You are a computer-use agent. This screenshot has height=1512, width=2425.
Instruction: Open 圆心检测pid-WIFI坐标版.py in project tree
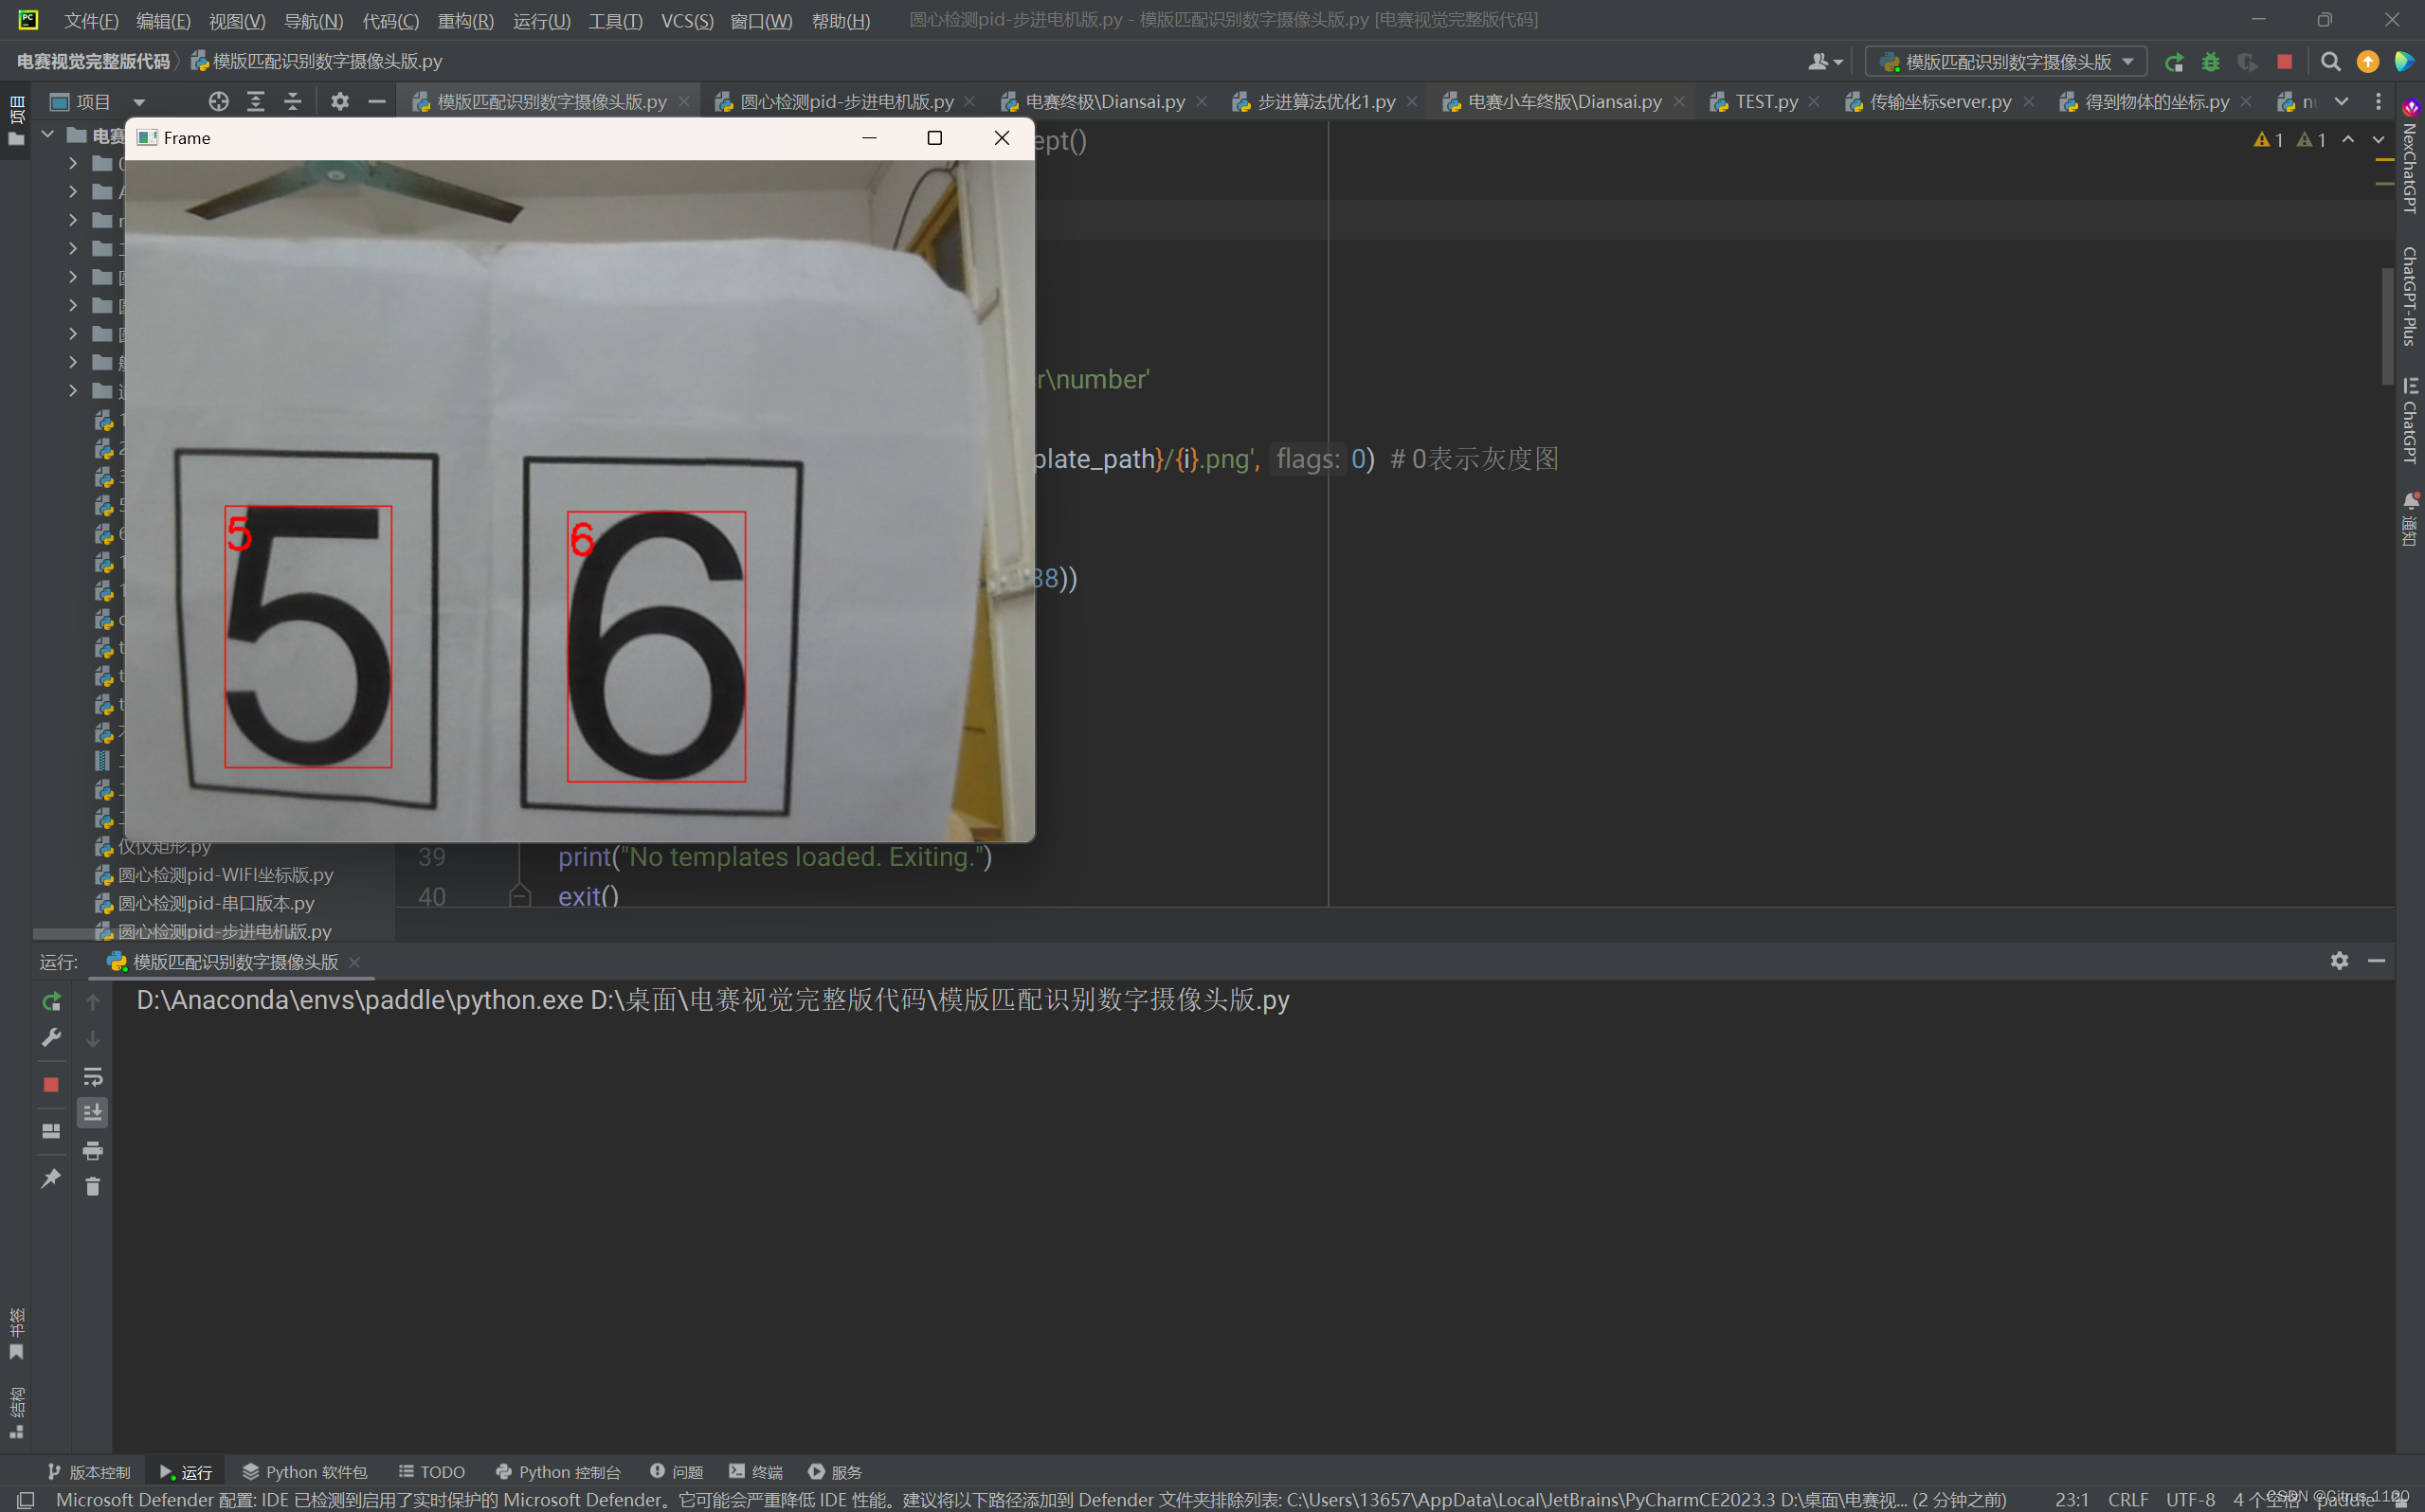pyautogui.click(x=225, y=874)
